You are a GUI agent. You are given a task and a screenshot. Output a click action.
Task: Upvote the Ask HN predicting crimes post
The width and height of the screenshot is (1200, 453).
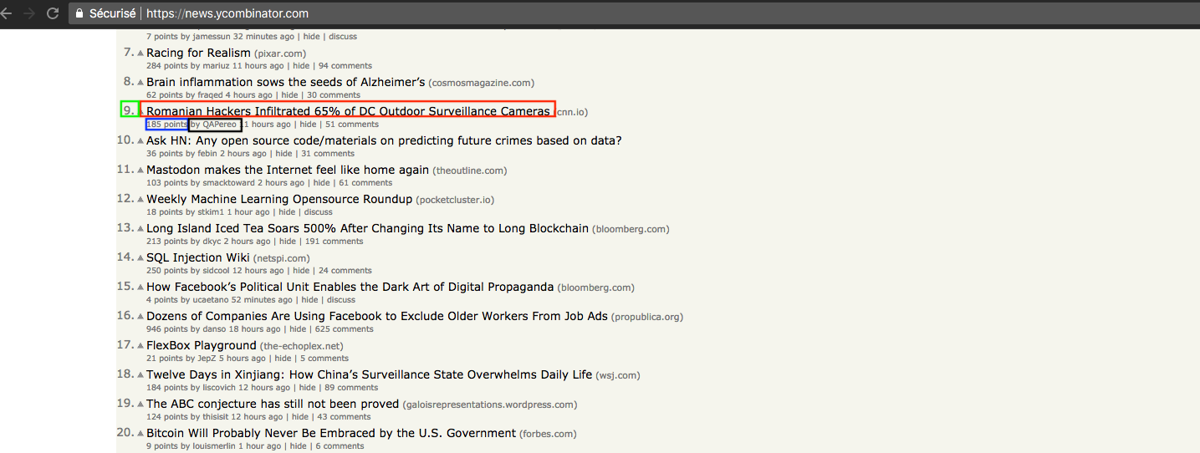point(141,141)
